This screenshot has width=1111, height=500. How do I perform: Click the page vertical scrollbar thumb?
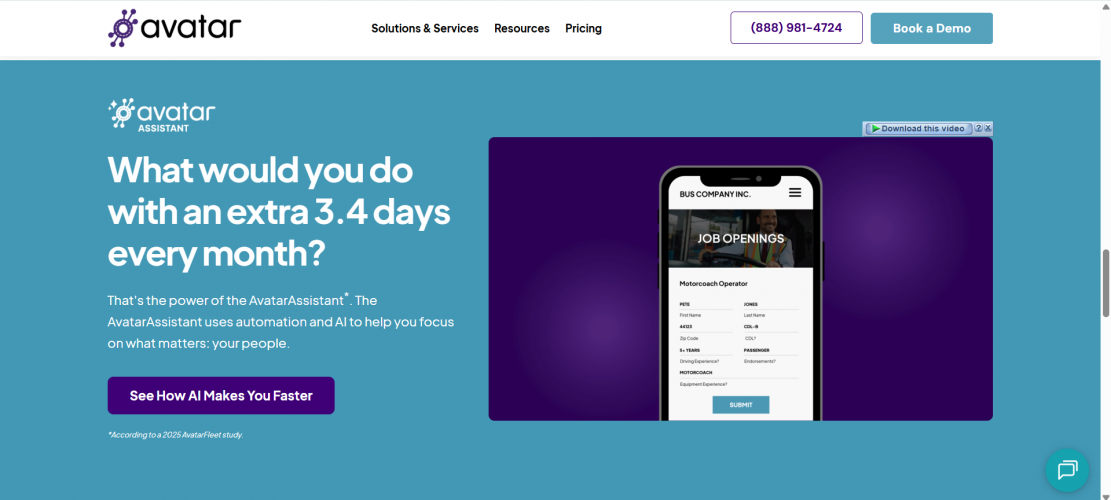[1105, 283]
